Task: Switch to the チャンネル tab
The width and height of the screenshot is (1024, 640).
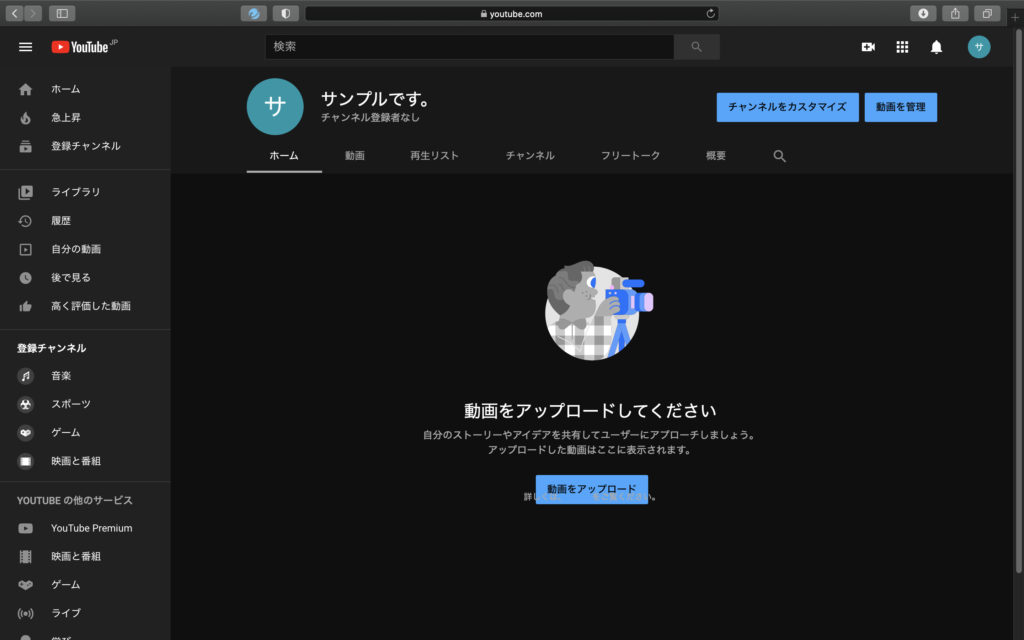Action: tap(530, 156)
